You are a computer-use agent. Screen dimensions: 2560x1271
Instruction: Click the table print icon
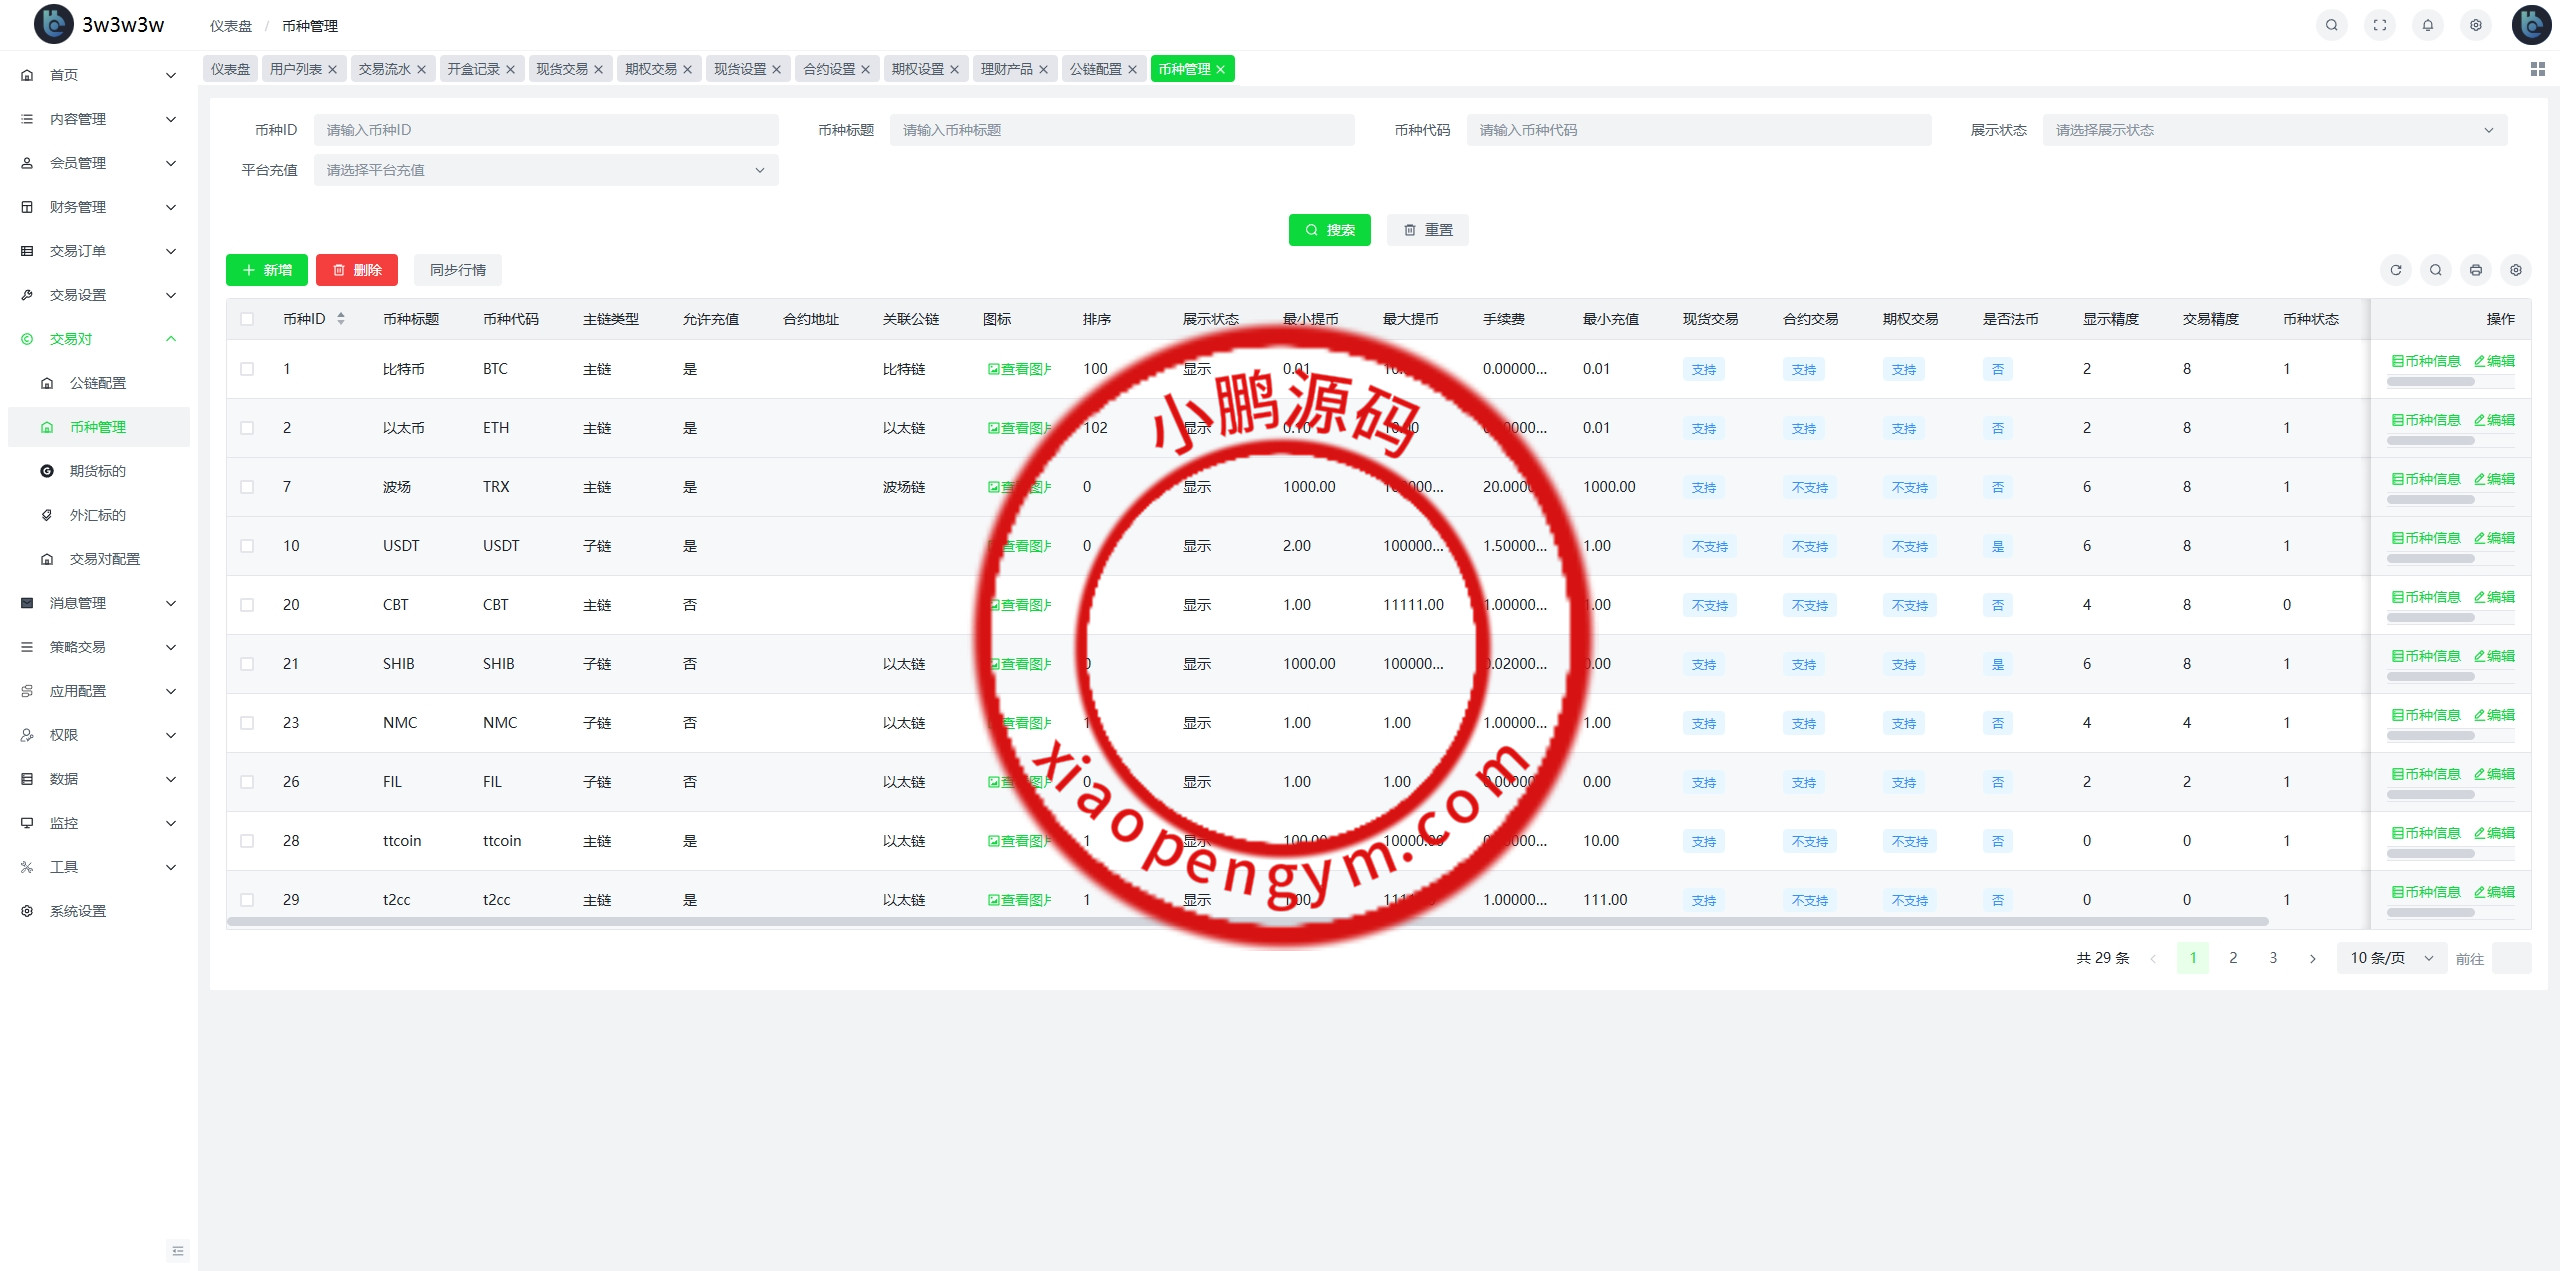(2475, 270)
